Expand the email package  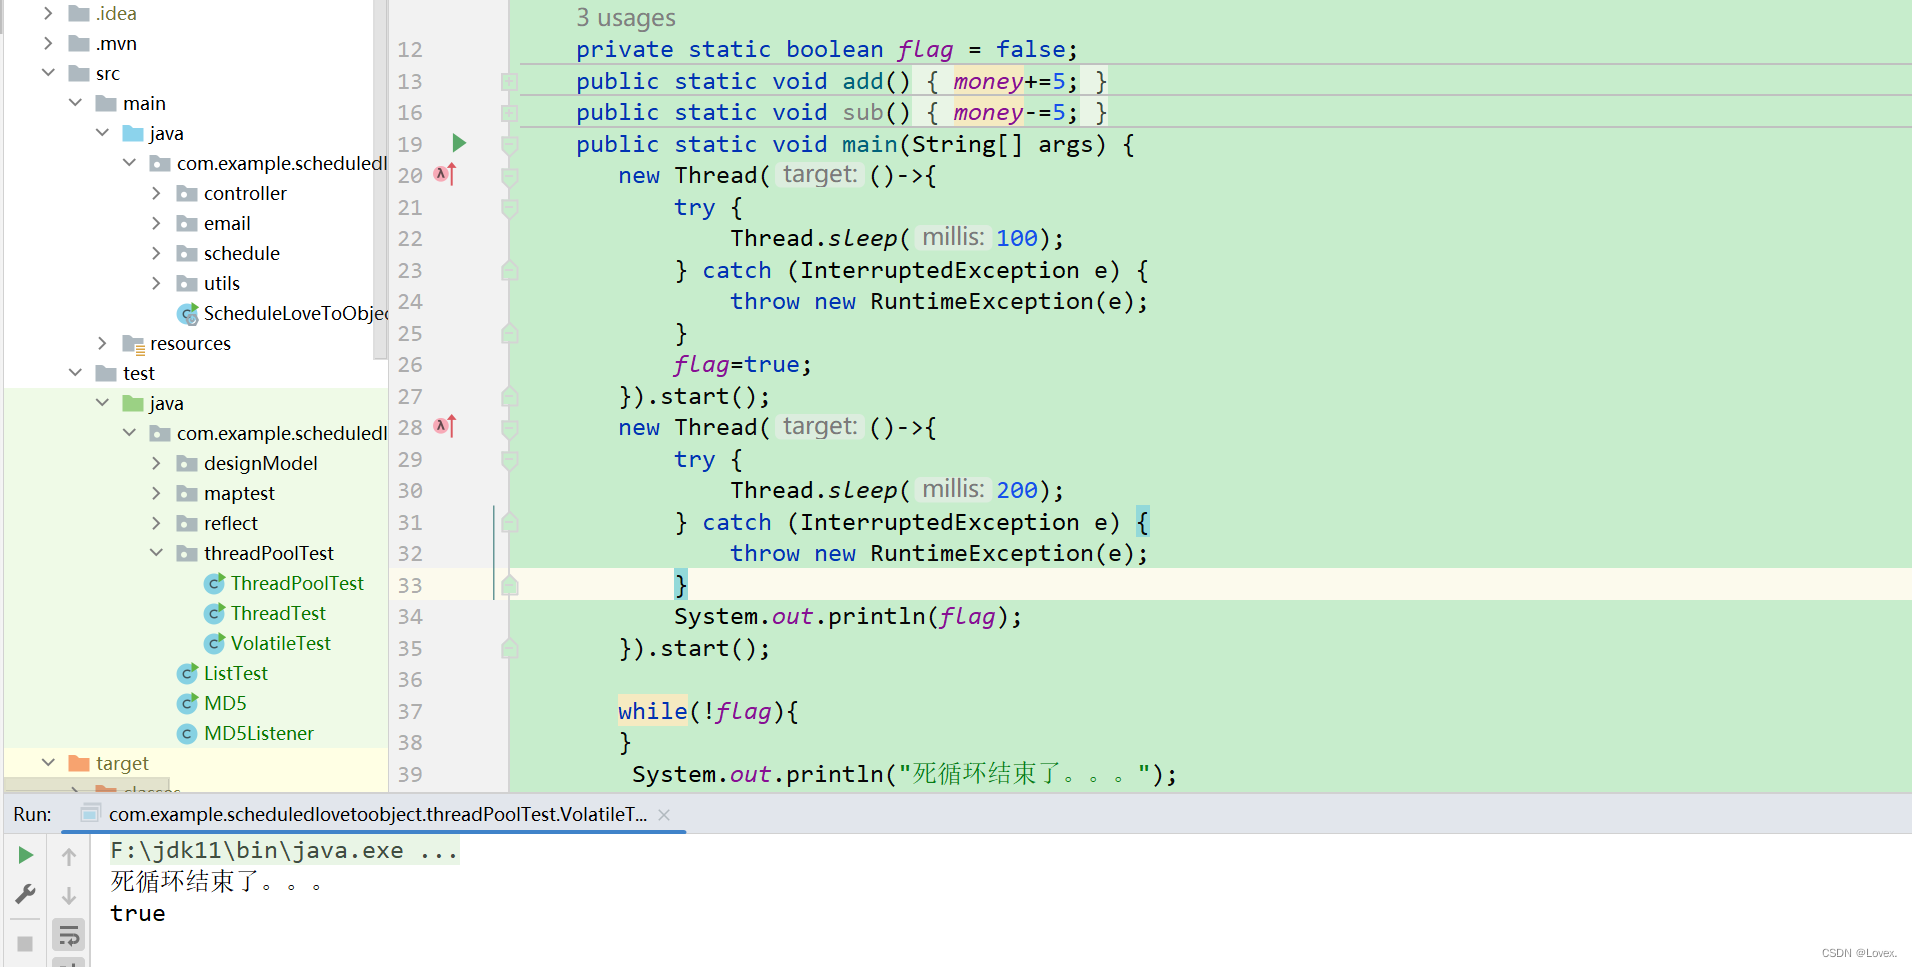(156, 223)
